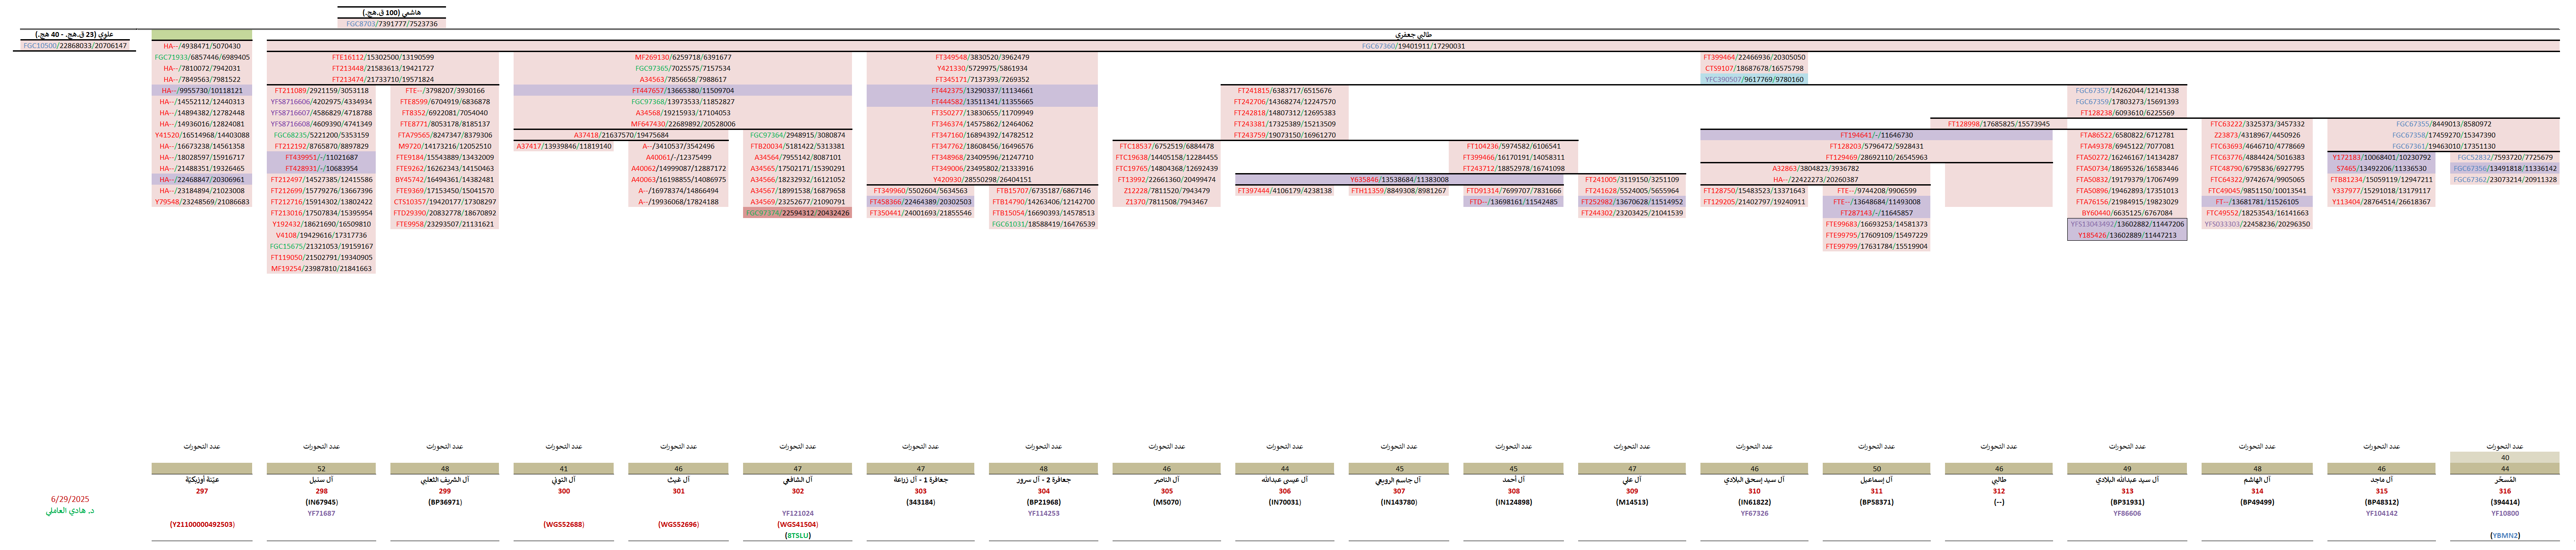Select the mutation count cell showing 50
This screenshot has width=2576, height=550.
pos(1876,468)
